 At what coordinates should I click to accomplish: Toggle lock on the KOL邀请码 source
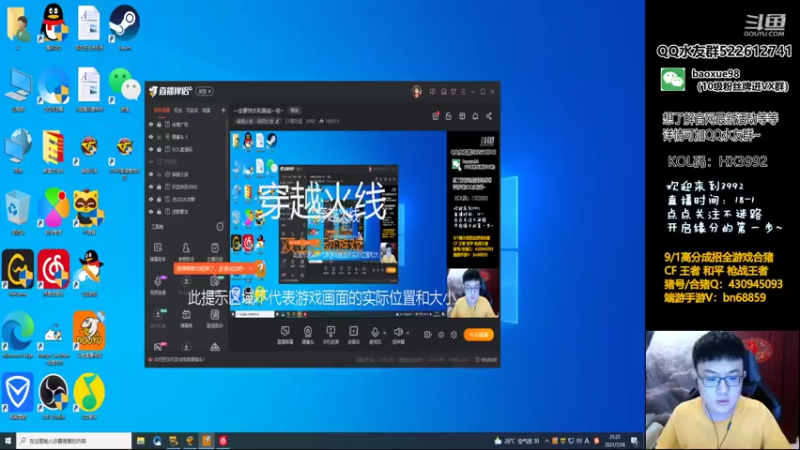(x=159, y=149)
